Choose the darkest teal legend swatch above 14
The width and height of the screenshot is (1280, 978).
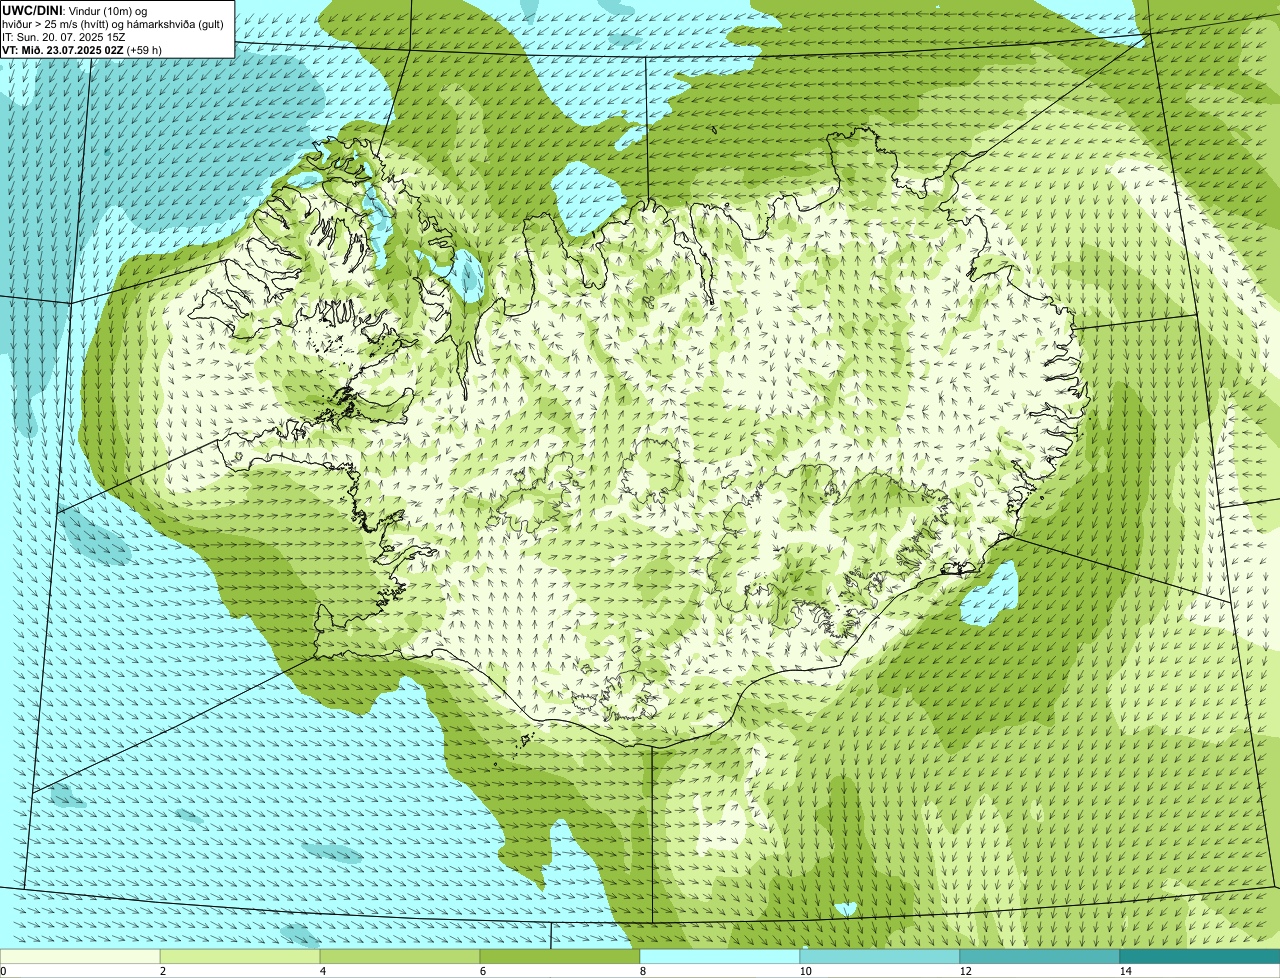(1200, 956)
